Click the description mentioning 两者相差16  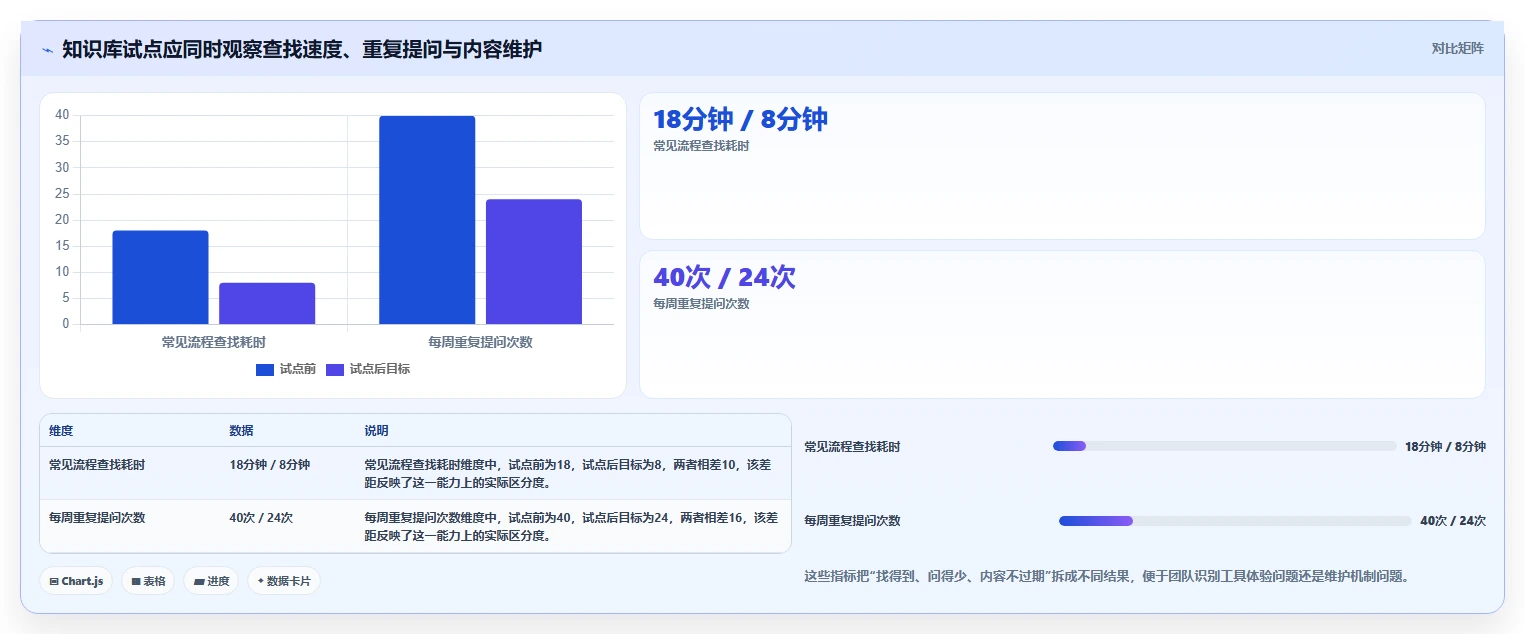pyautogui.click(x=571, y=526)
